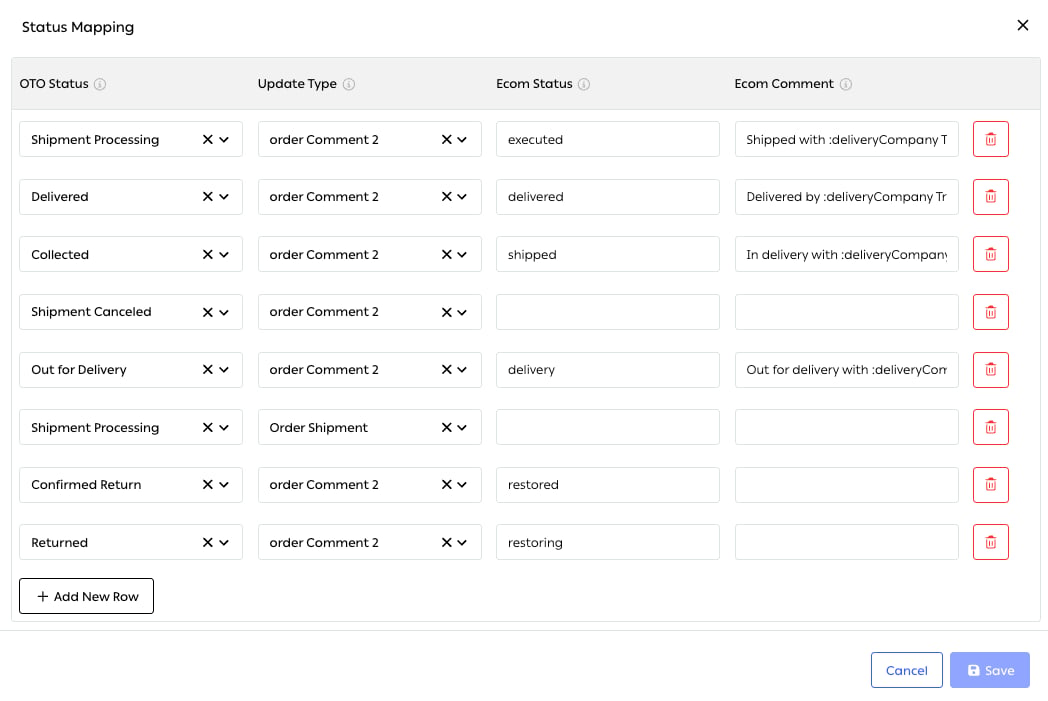
Task: Focus the empty Ecom status for Order Shipment row
Action: pos(608,427)
